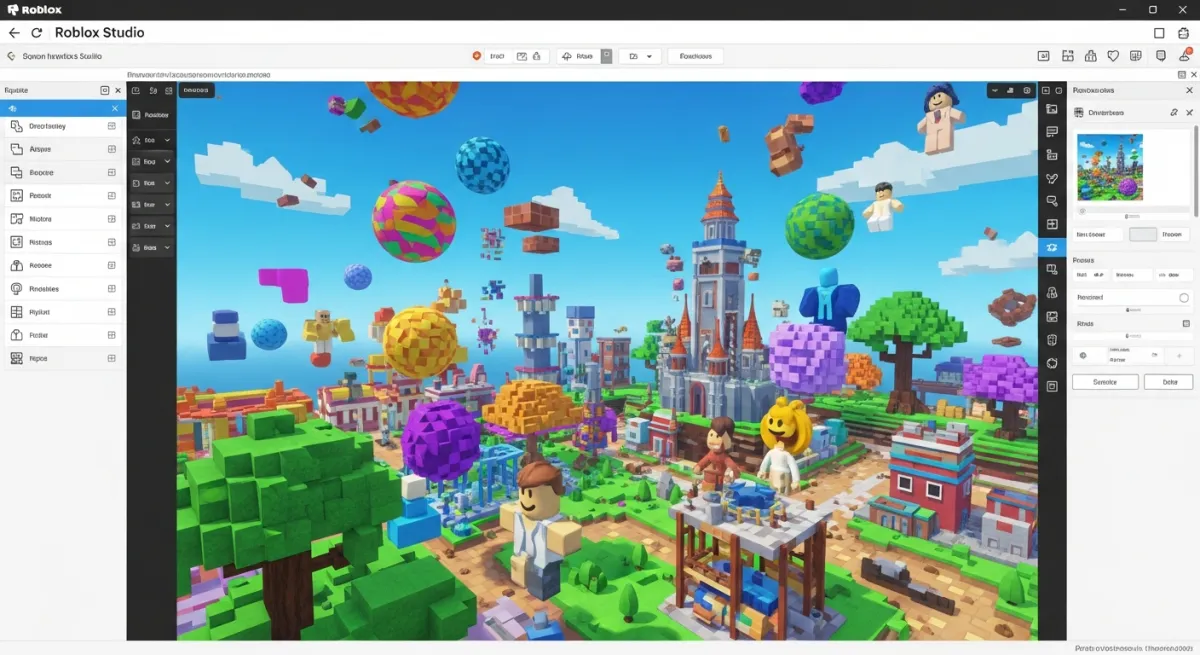
Task: Expand the fourth chevron dropdown in dark toolbar
Action: coord(167,204)
